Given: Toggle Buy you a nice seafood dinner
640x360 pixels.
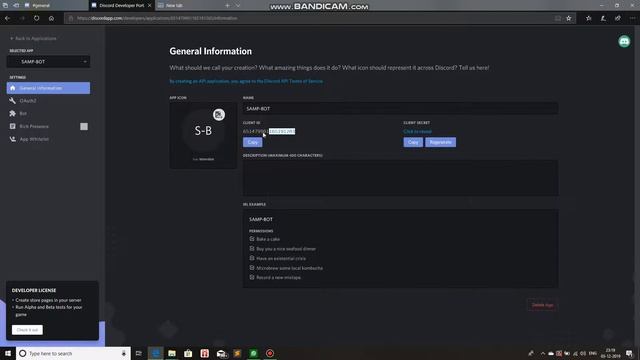Looking at the screenshot, I should point(252,249).
